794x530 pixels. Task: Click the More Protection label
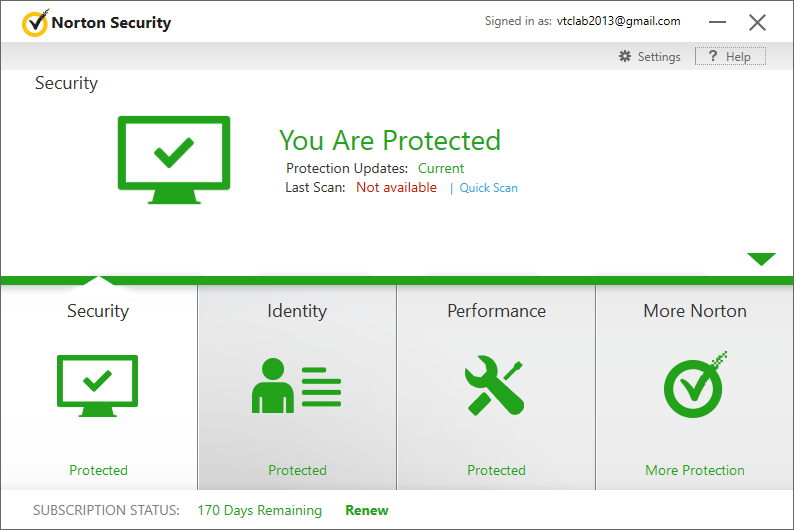click(x=695, y=470)
